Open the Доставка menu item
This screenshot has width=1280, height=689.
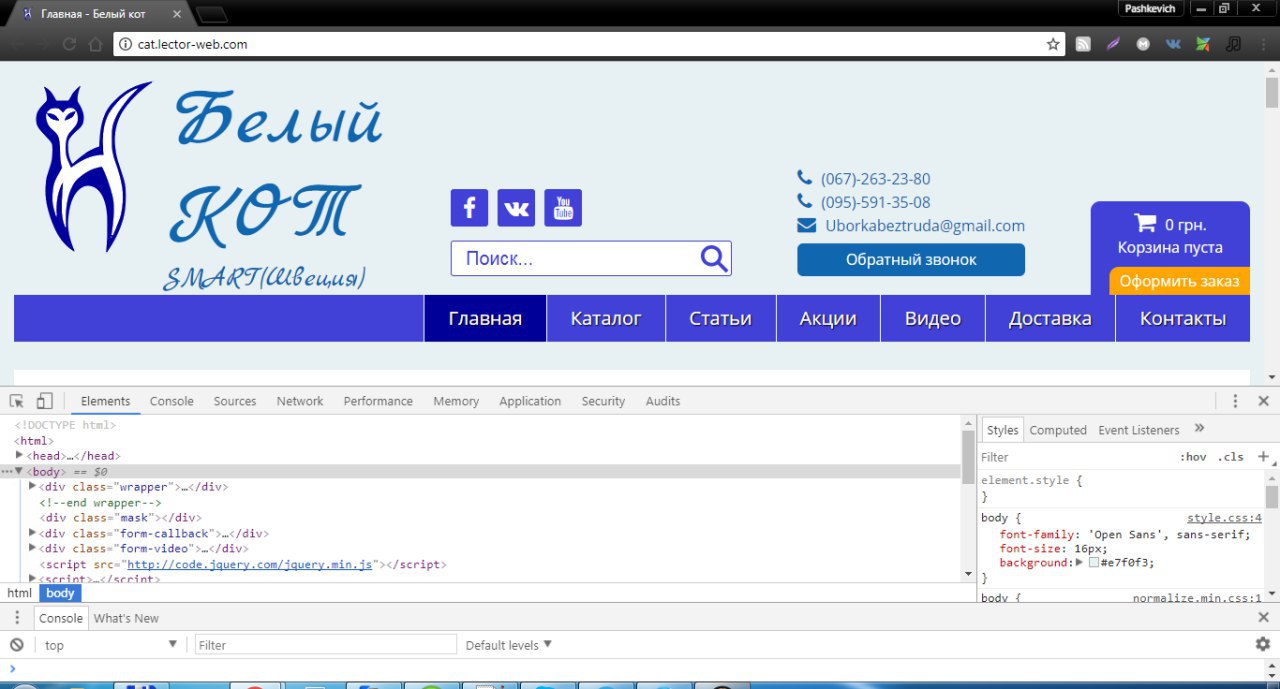pyautogui.click(x=1050, y=318)
